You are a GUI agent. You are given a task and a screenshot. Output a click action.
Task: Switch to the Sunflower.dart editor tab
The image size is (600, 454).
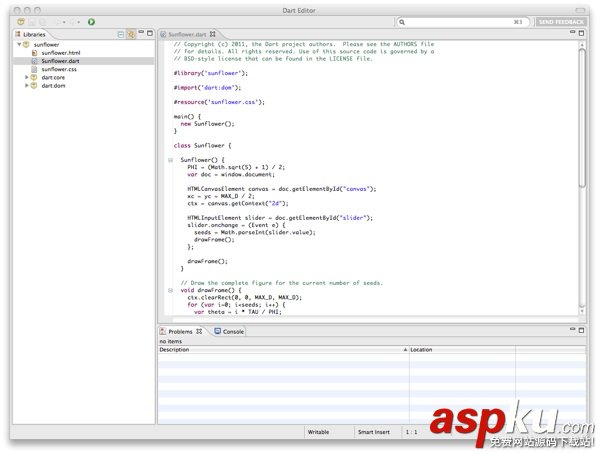pos(187,34)
